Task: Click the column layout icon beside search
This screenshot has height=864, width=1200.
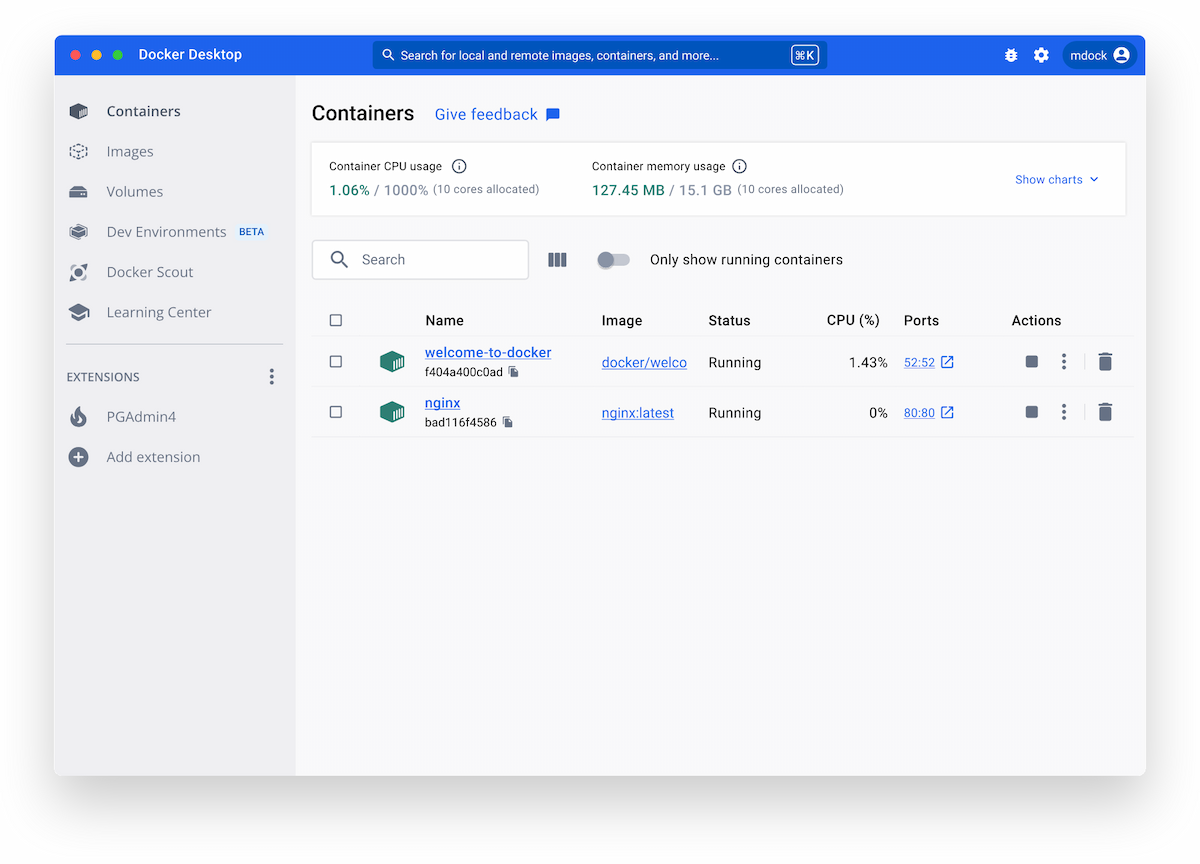Action: (557, 260)
